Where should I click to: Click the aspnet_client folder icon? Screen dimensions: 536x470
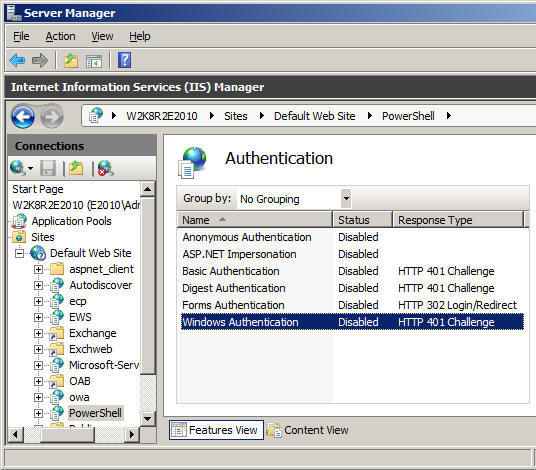[57, 269]
